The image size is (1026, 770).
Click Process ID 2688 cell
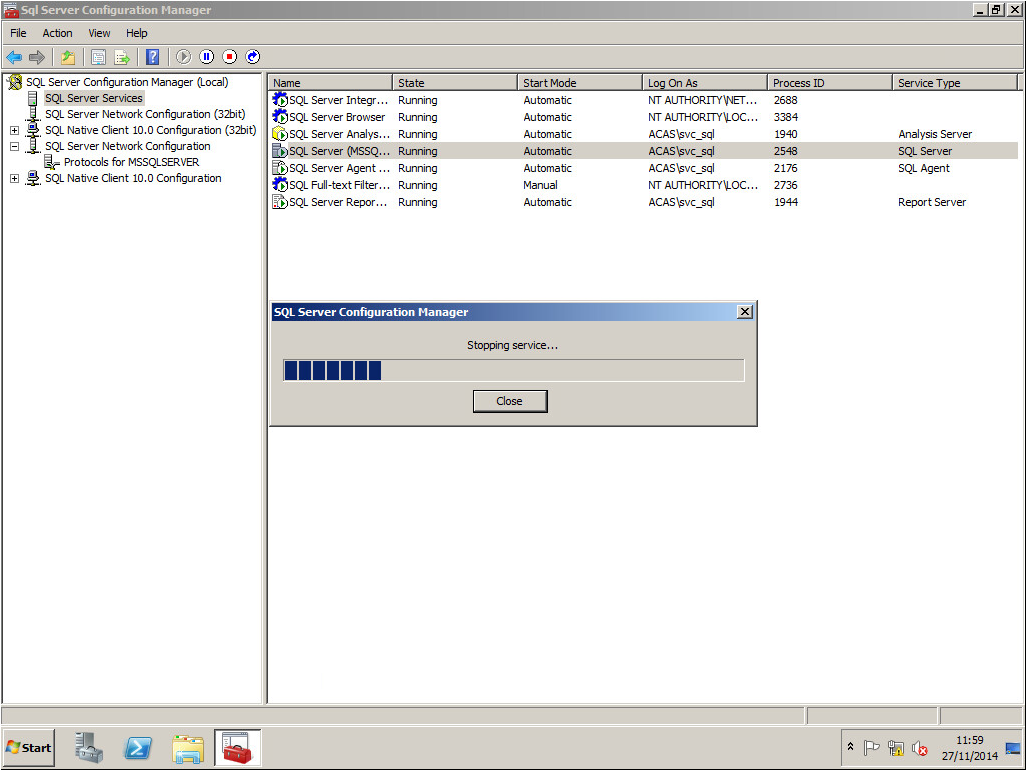pyautogui.click(x=786, y=100)
